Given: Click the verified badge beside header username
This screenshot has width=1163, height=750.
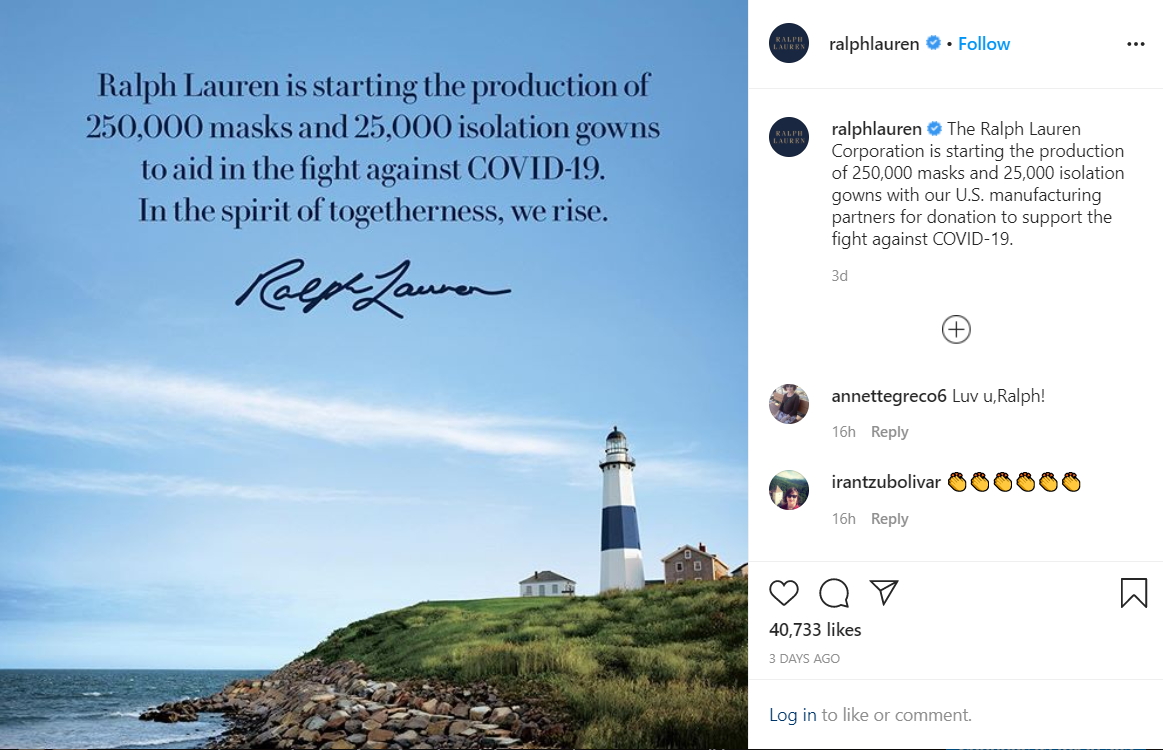Looking at the screenshot, I should click(x=934, y=44).
